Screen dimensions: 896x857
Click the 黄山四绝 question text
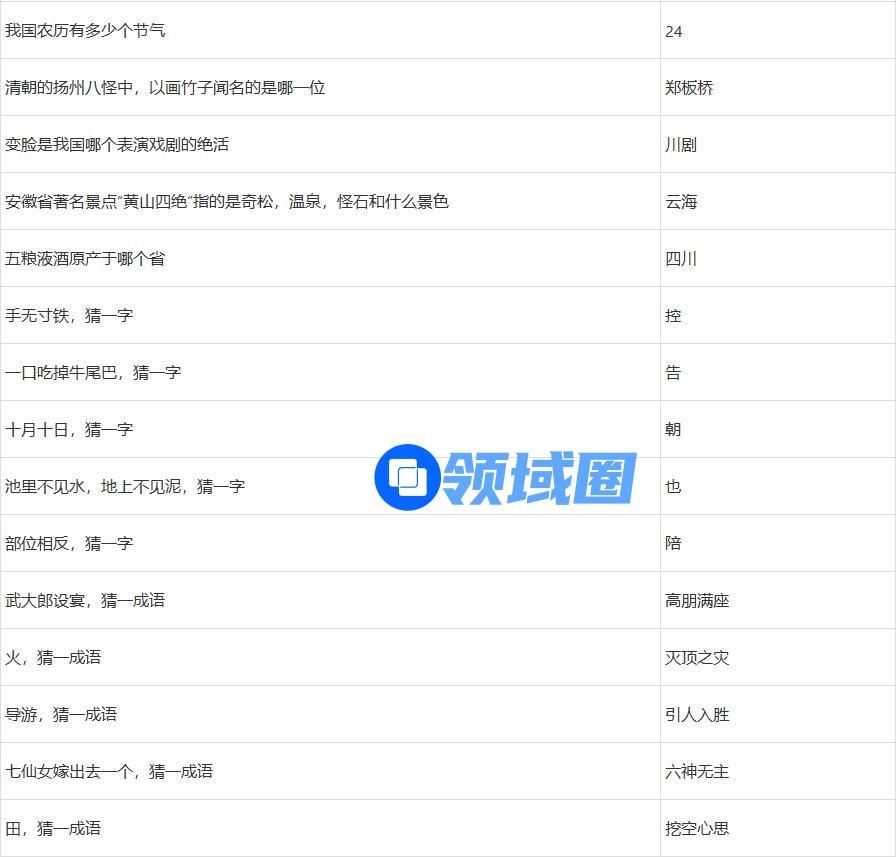(227, 201)
